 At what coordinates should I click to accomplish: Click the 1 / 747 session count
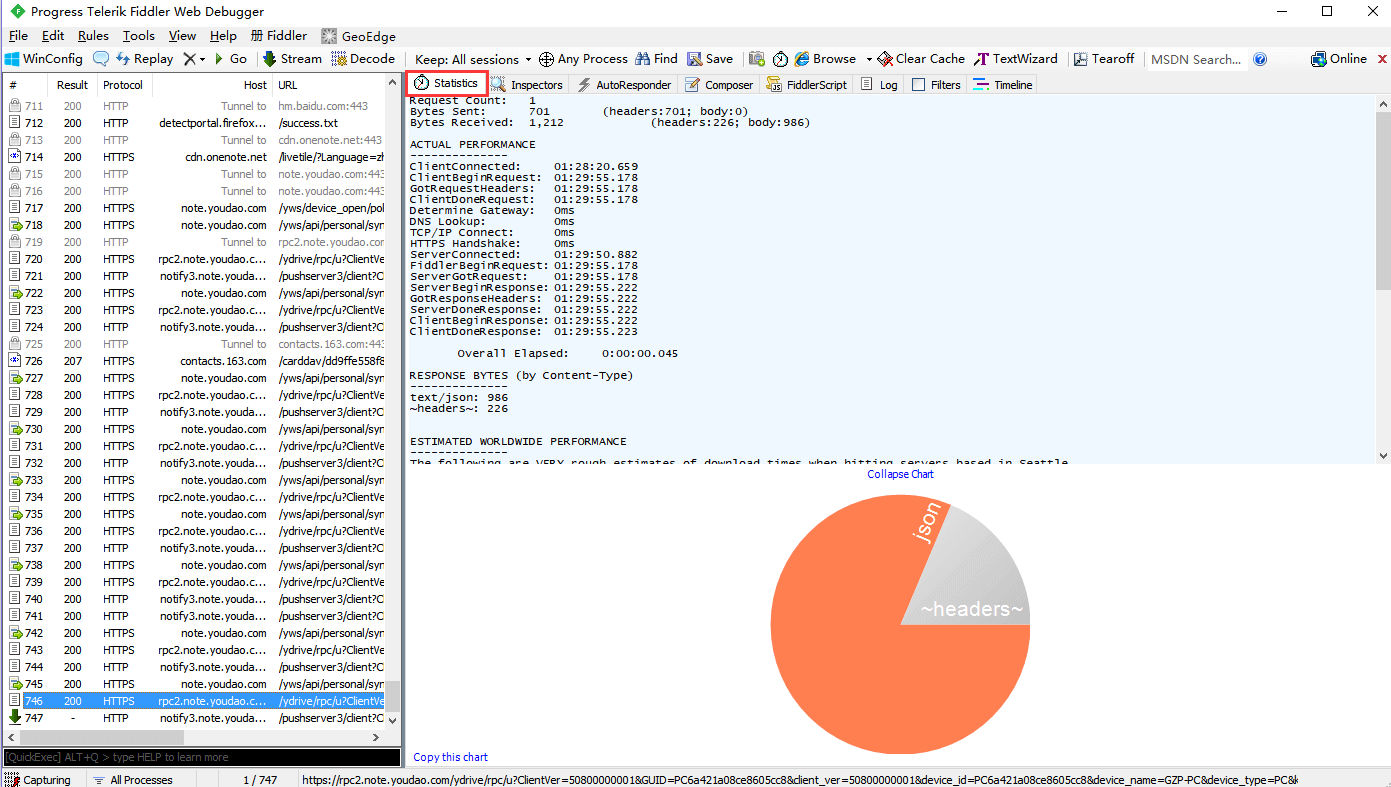[x=260, y=779]
